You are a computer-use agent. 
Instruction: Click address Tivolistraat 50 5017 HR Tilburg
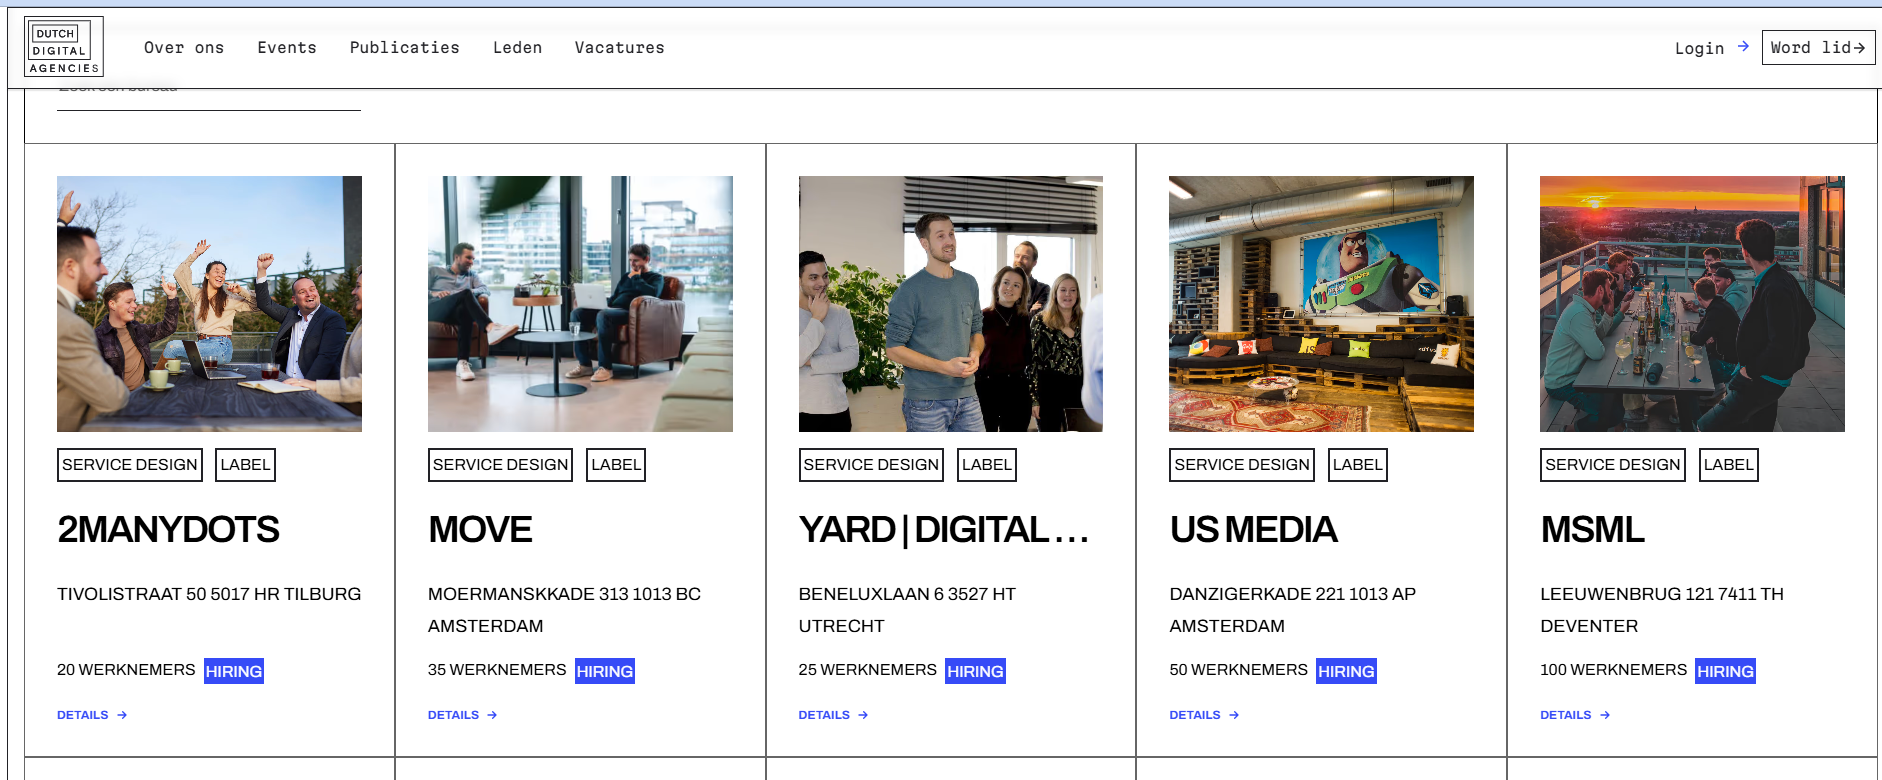(209, 594)
